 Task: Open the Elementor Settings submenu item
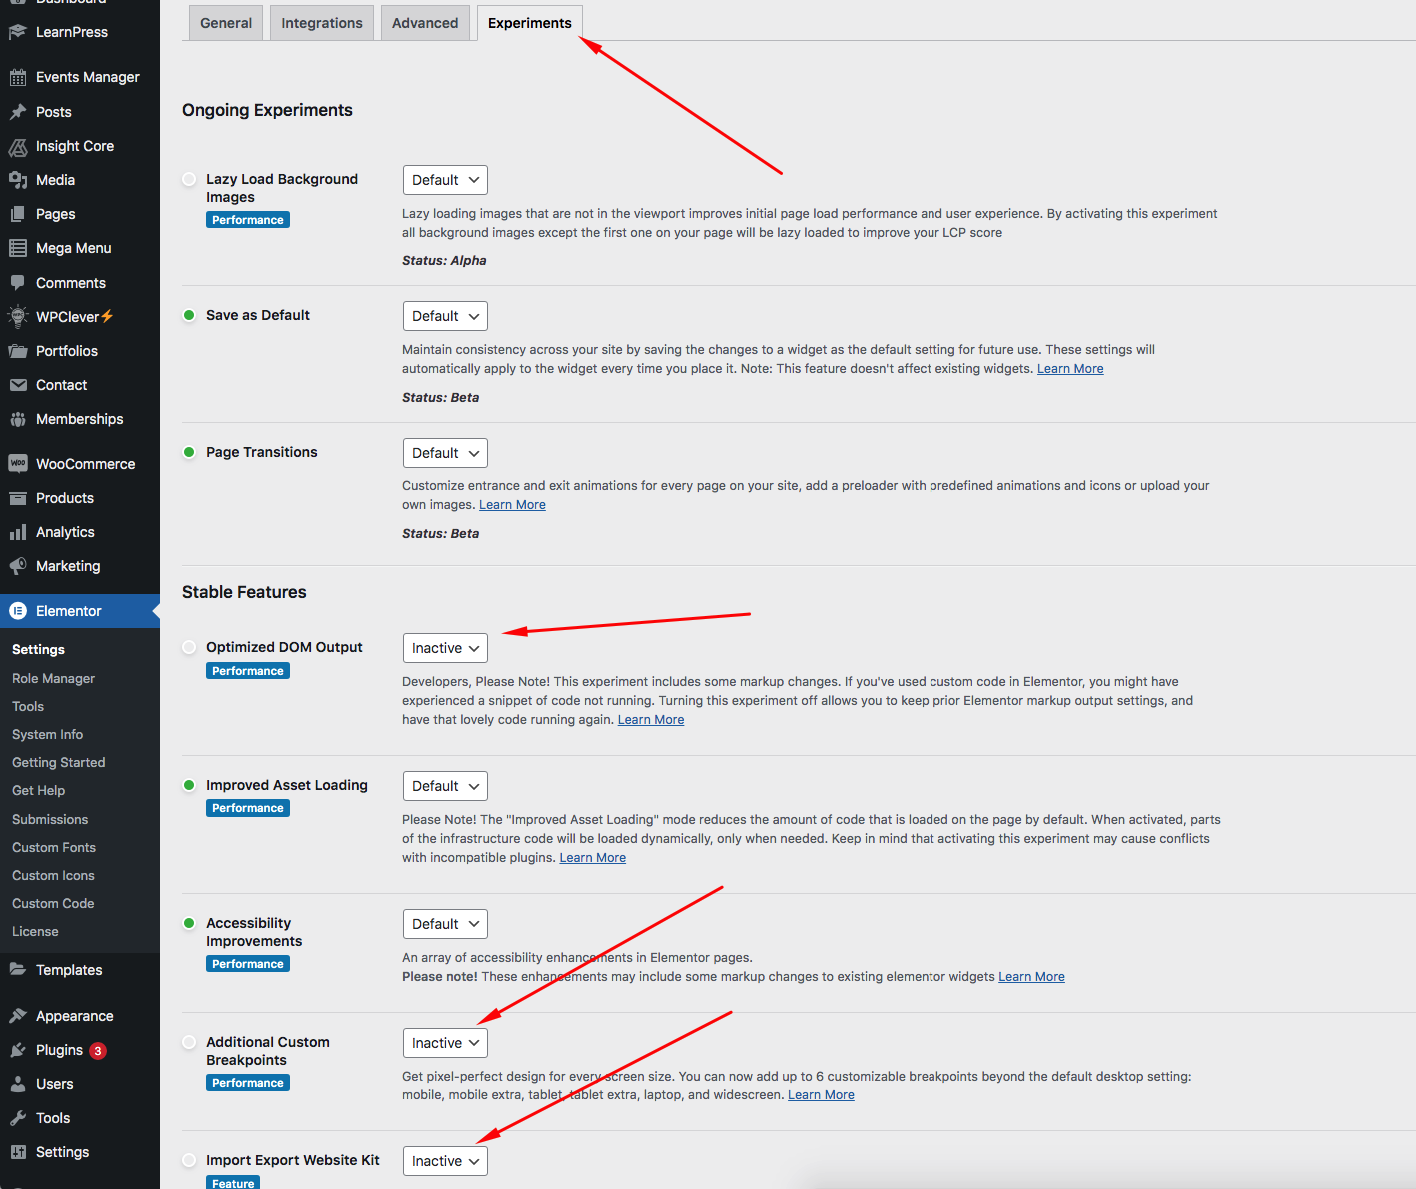(38, 649)
